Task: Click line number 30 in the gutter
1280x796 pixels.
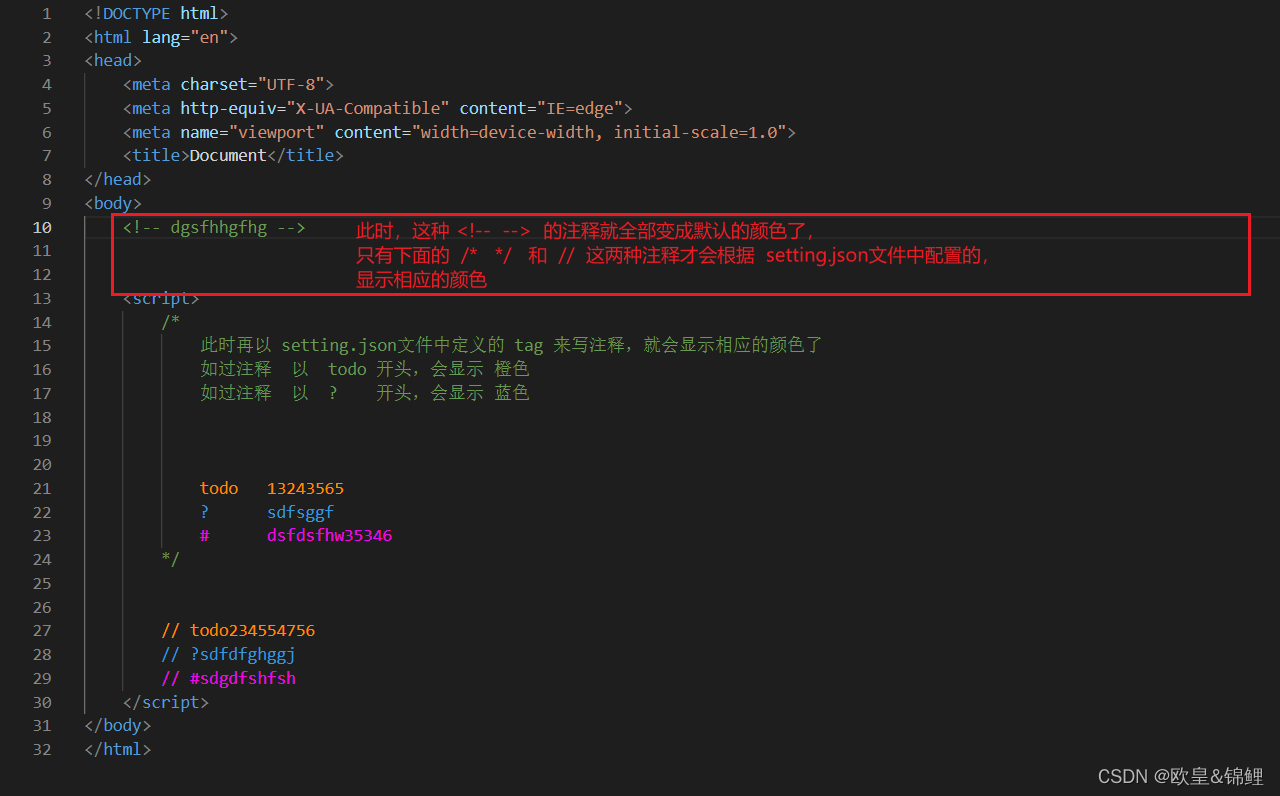Action: point(42,703)
